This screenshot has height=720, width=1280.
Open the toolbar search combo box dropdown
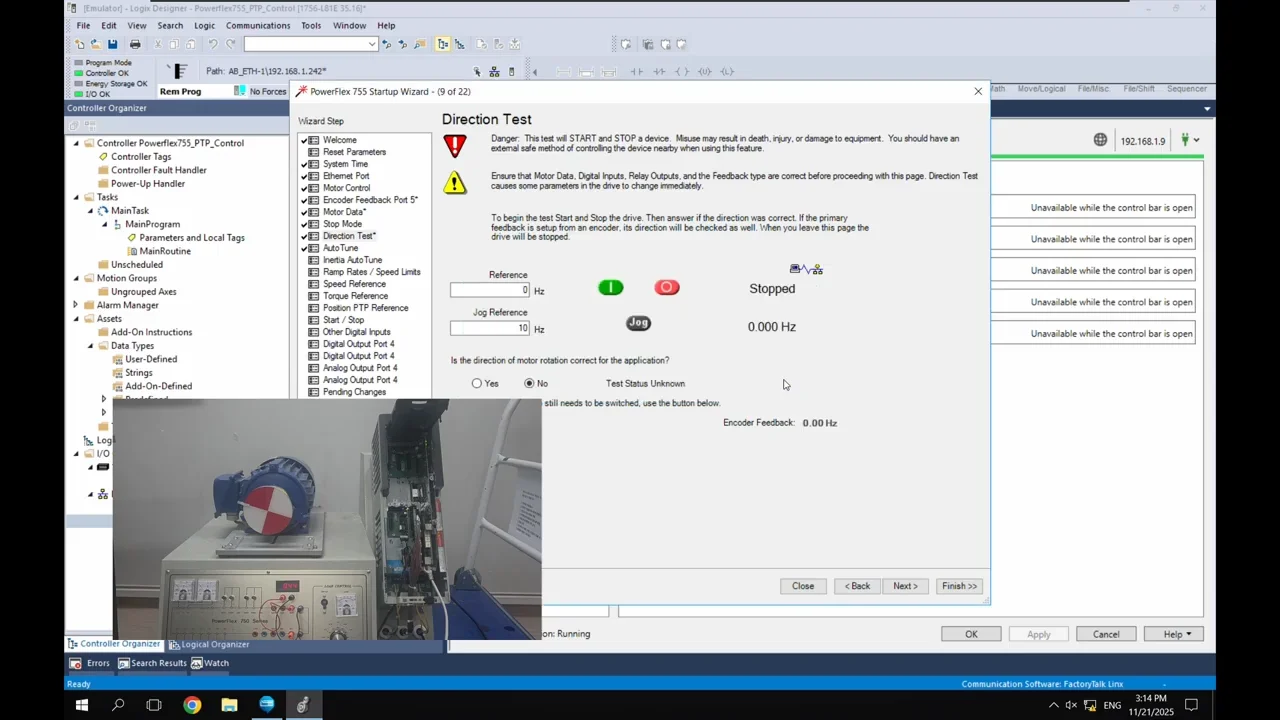372,44
